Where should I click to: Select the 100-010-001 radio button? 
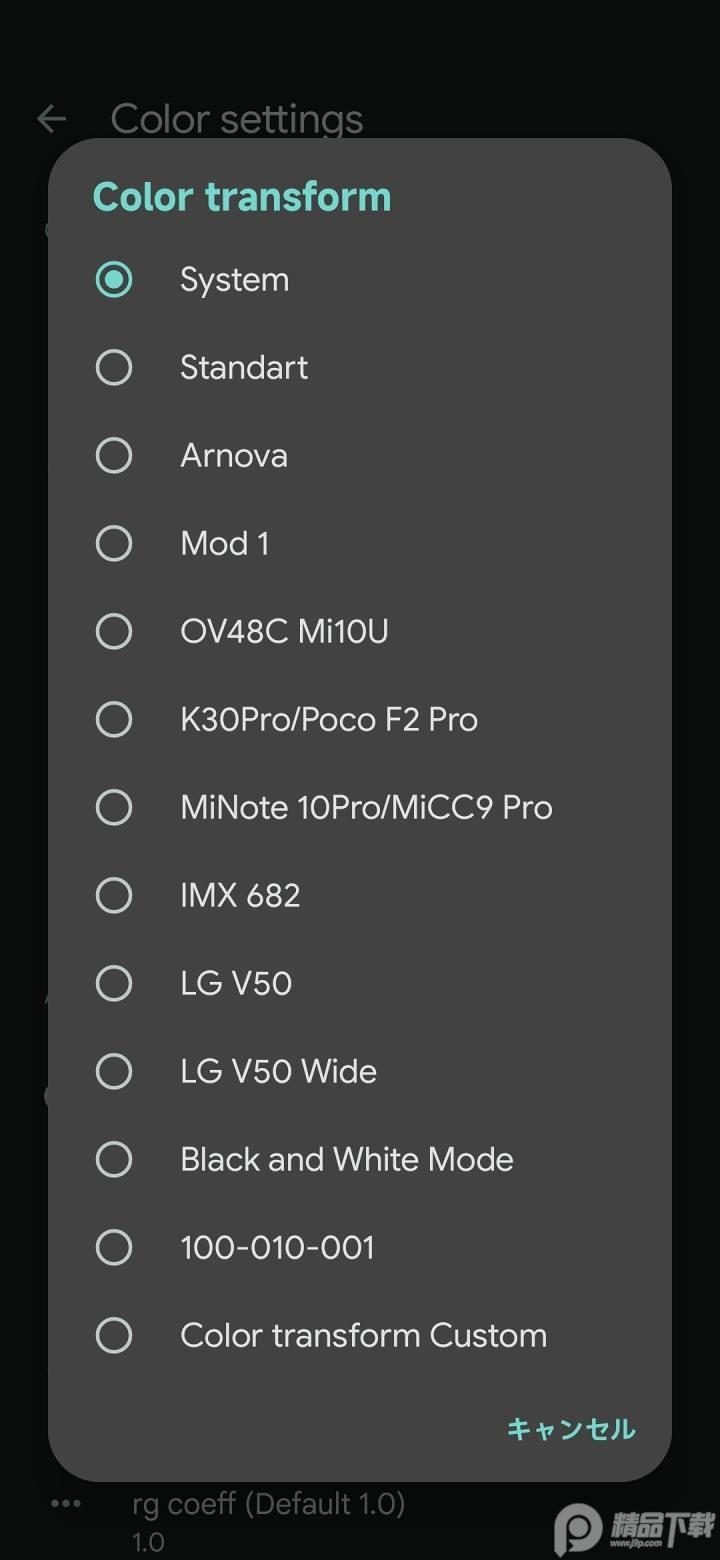click(114, 1248)
